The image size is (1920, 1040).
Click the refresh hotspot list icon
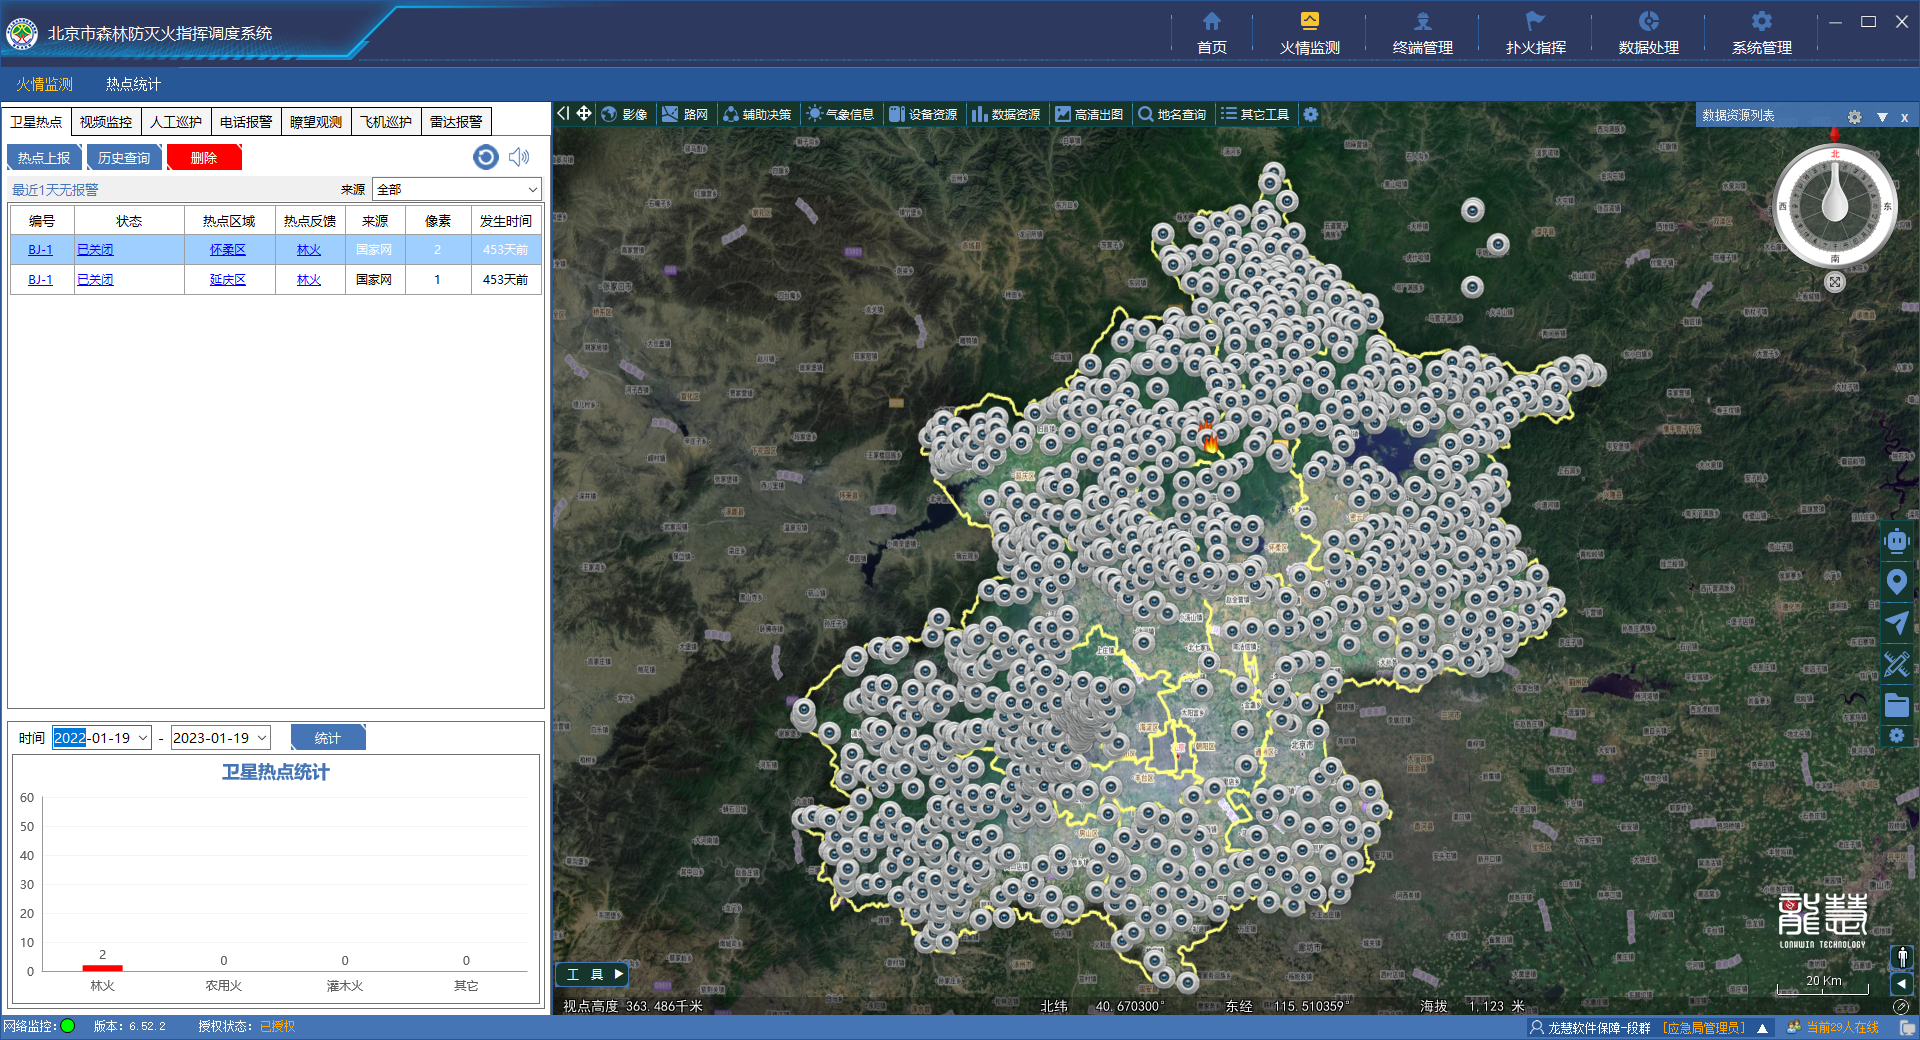pos(486,157)
